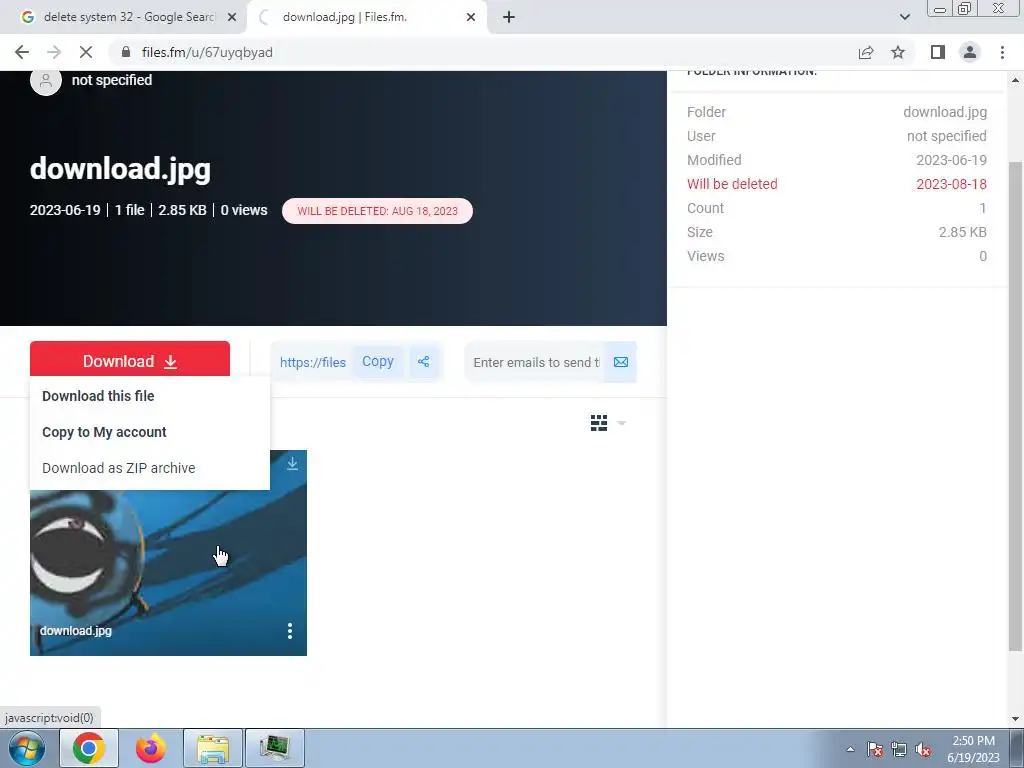The height and width of the screenshot is (768, 1024).
Task: Click the browser forward arrow
Action: tap(54, 52)
